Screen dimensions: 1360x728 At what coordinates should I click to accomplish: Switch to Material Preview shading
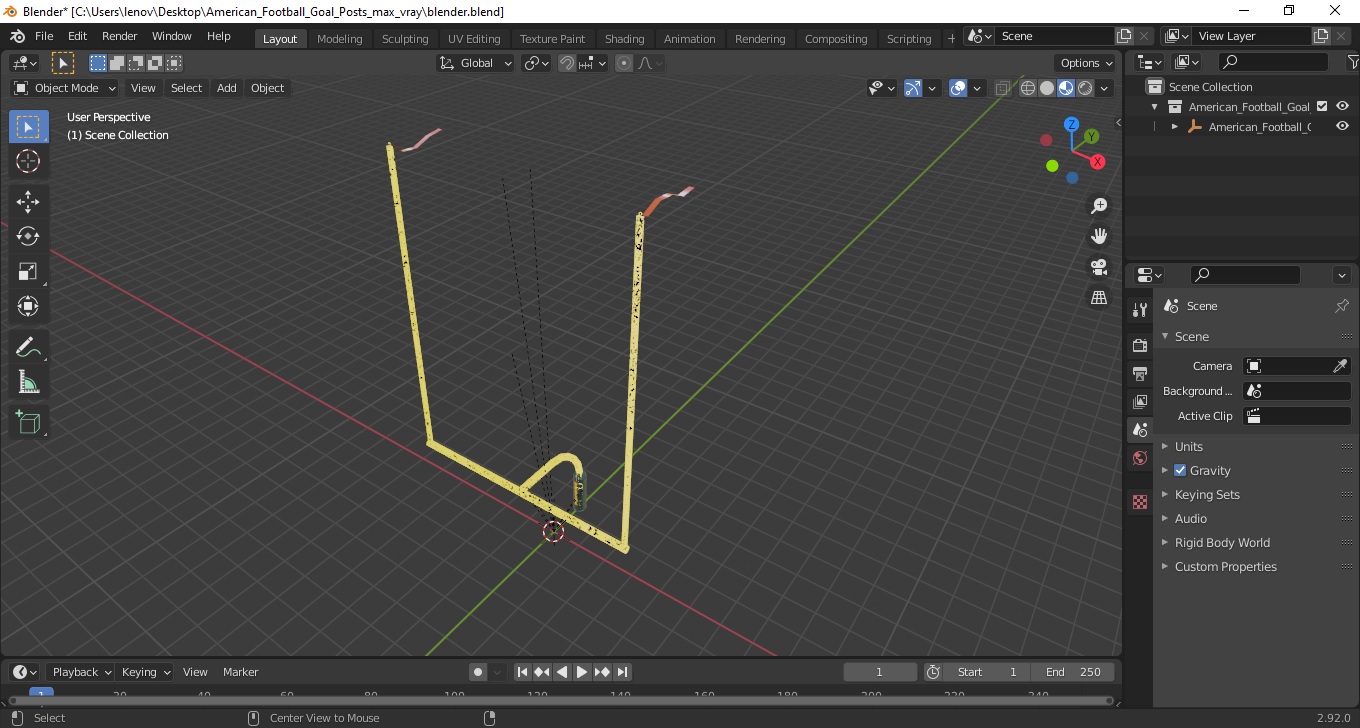click(x=1066, y=88)
